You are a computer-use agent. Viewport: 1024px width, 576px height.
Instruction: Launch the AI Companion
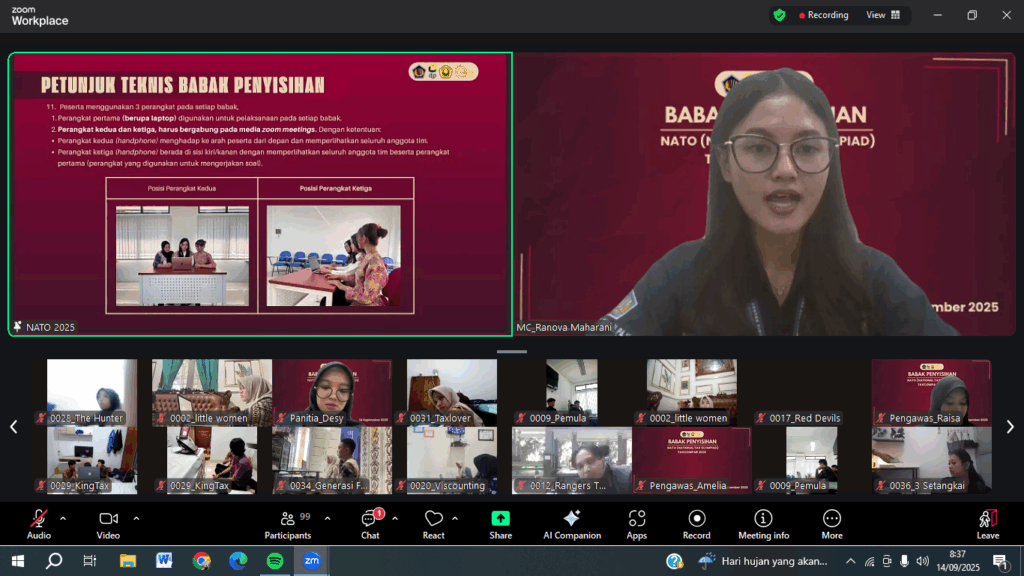click(571, 522)
